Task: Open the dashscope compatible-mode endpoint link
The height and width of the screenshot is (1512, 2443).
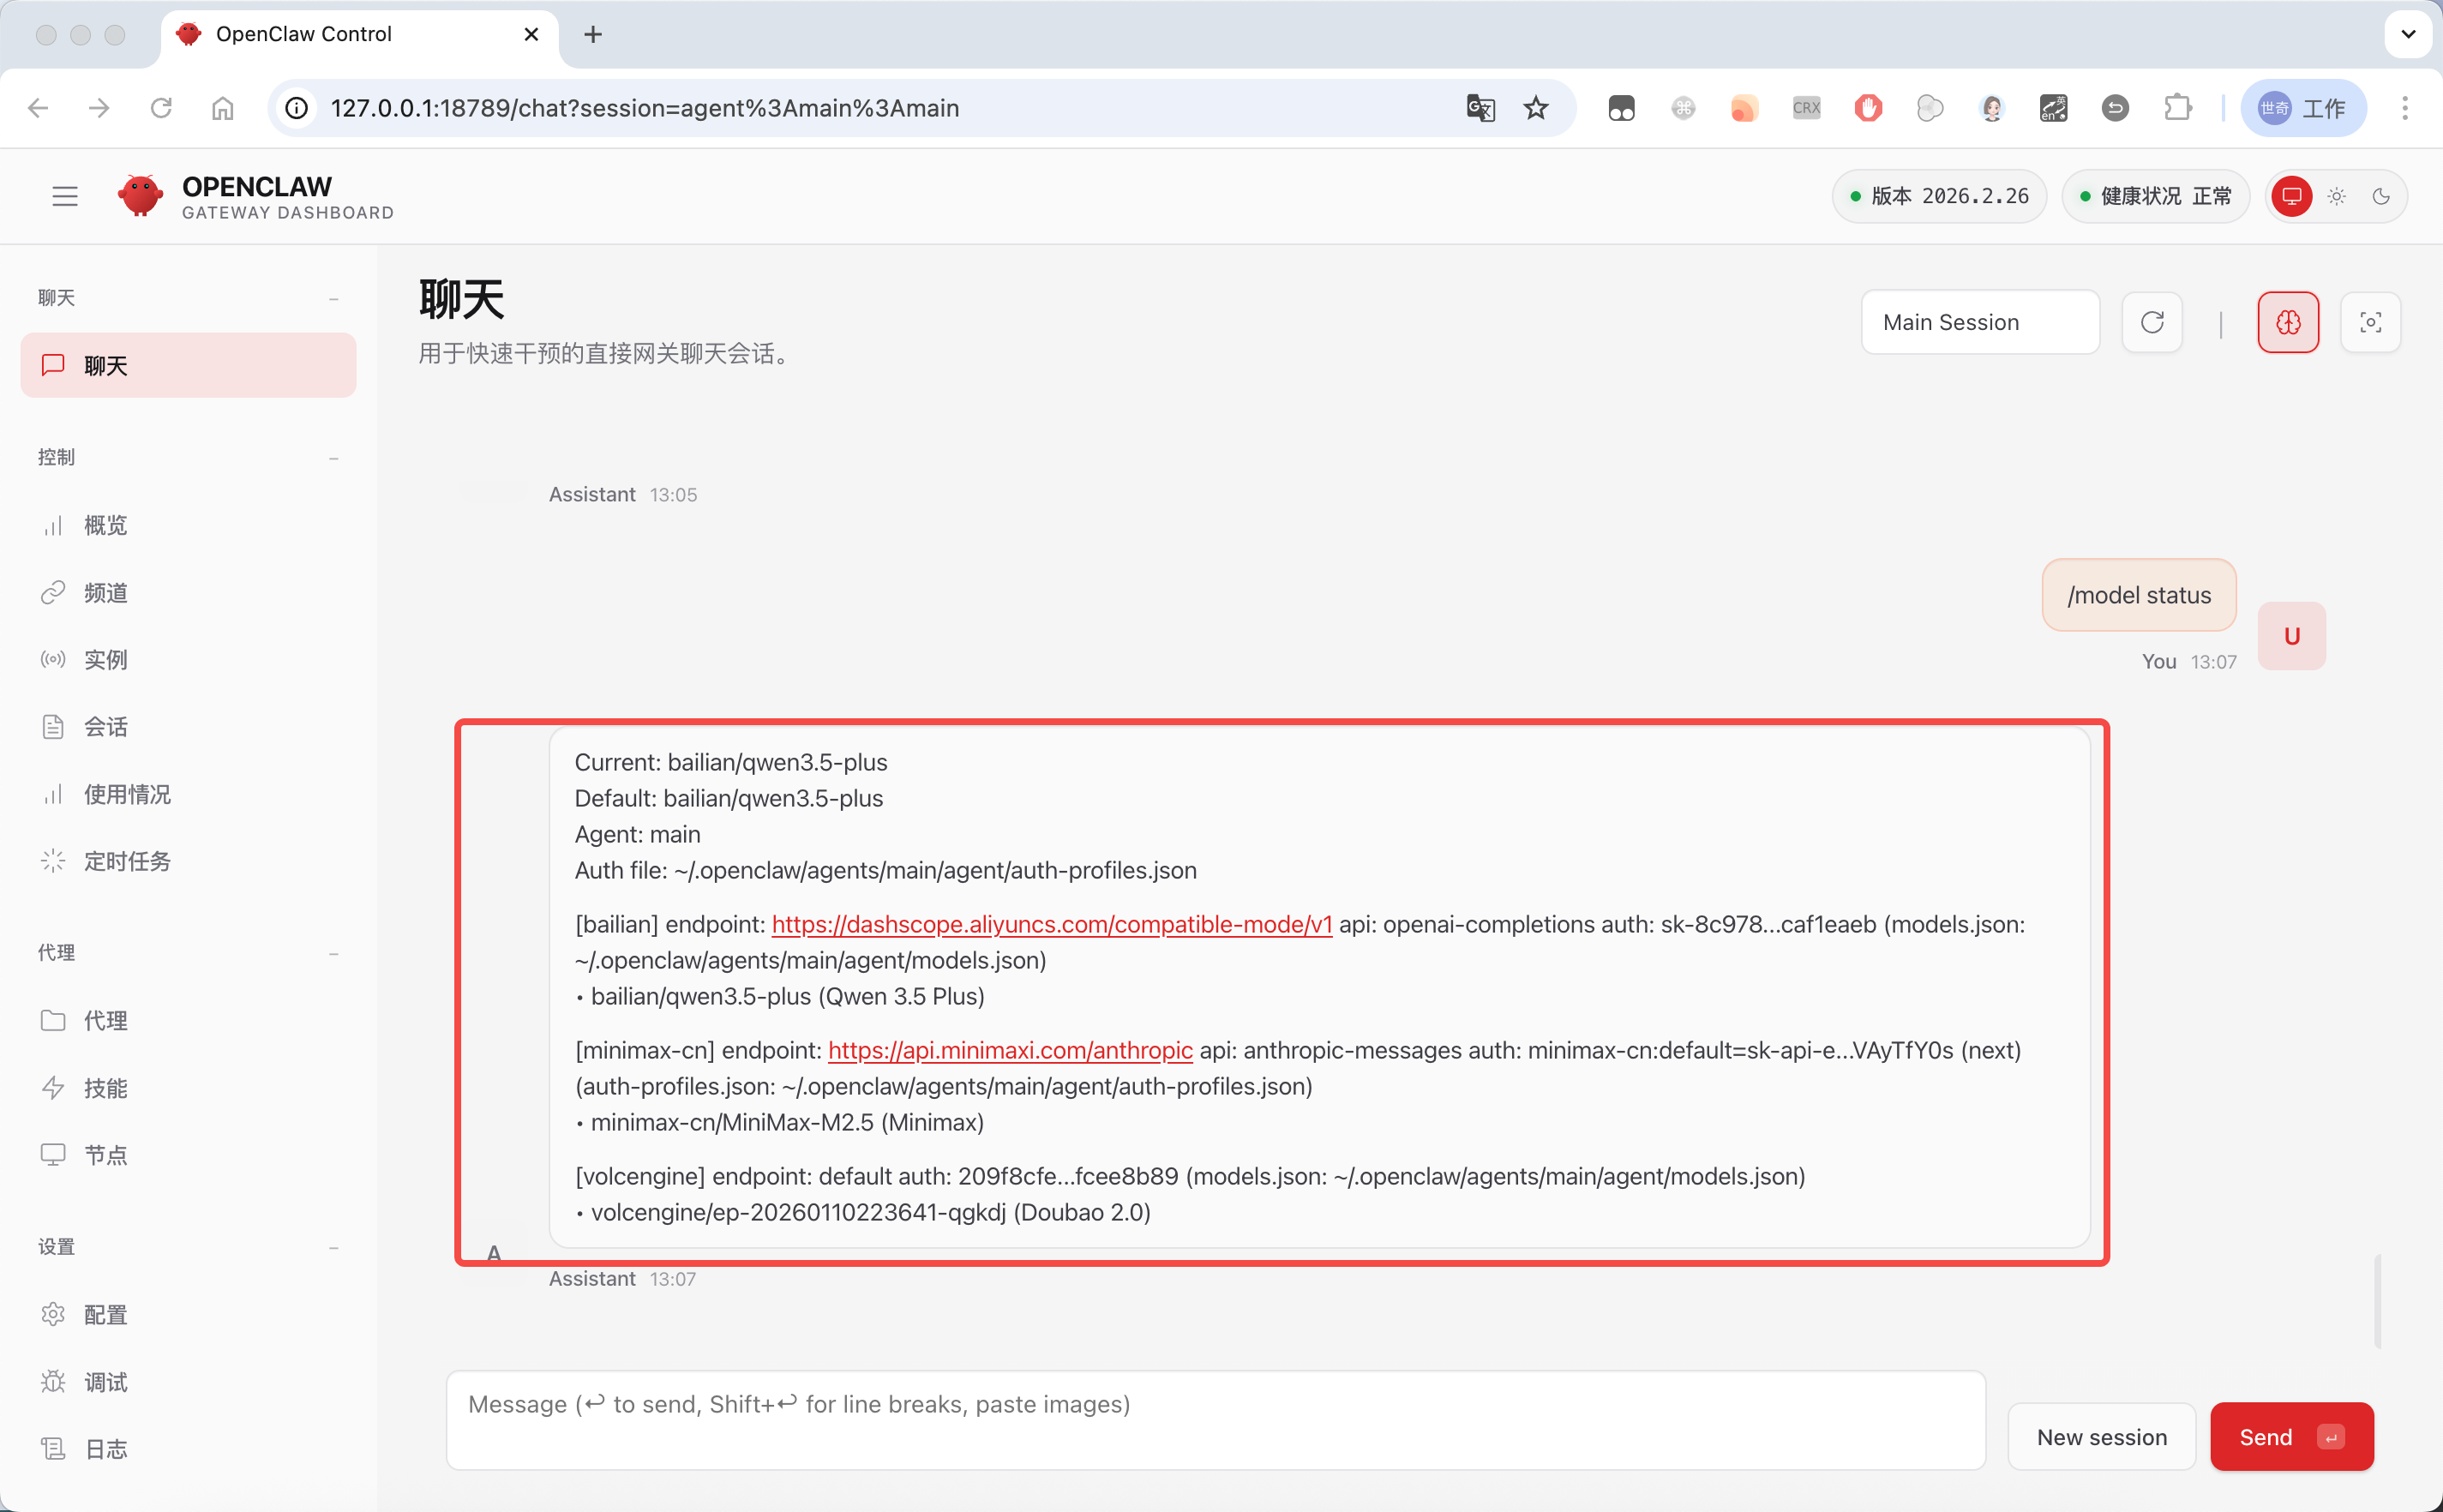Action: click(x=1052, y=924)
